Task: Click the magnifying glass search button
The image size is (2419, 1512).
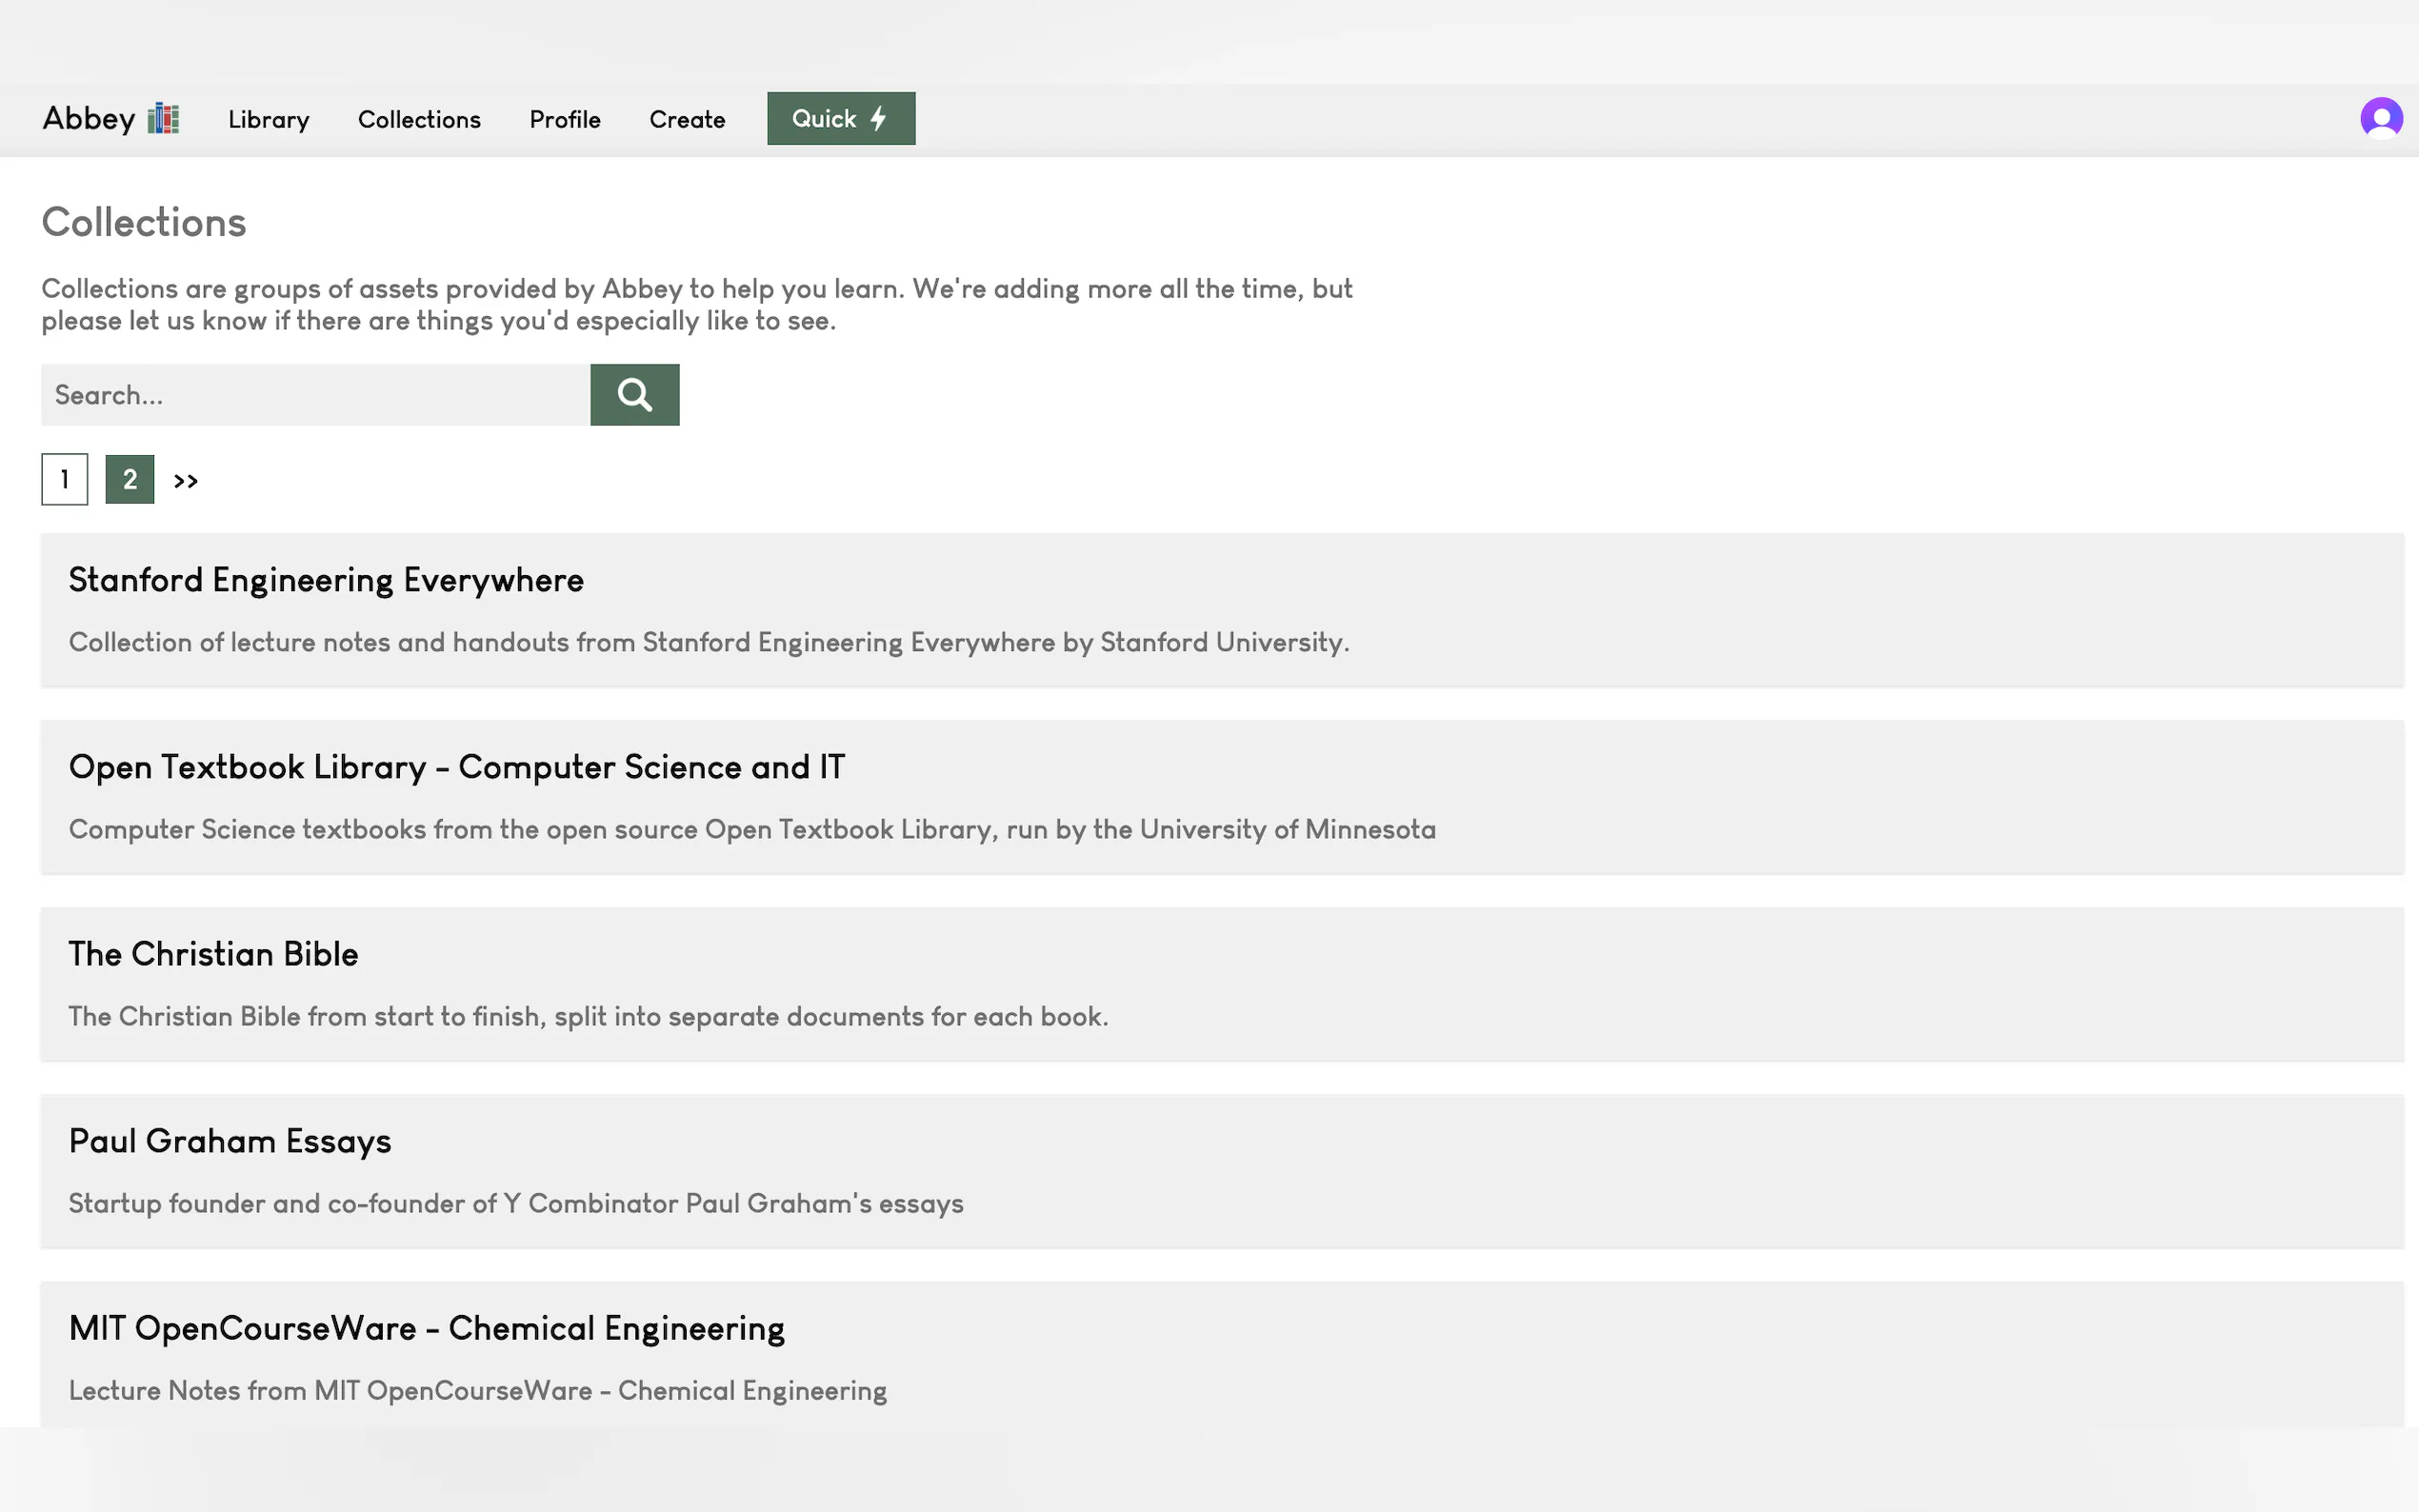Action: (x=634, y=395)
